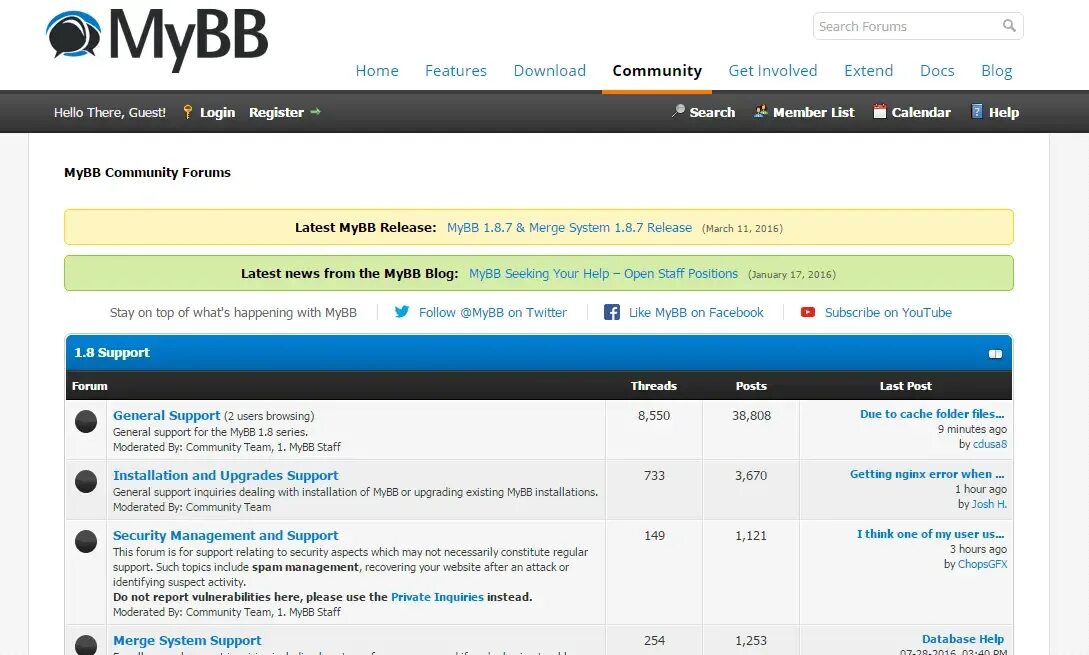1089x655 pixels.
Task: Click Security Management post count 1,121
Action: click(x=751, y=536)
